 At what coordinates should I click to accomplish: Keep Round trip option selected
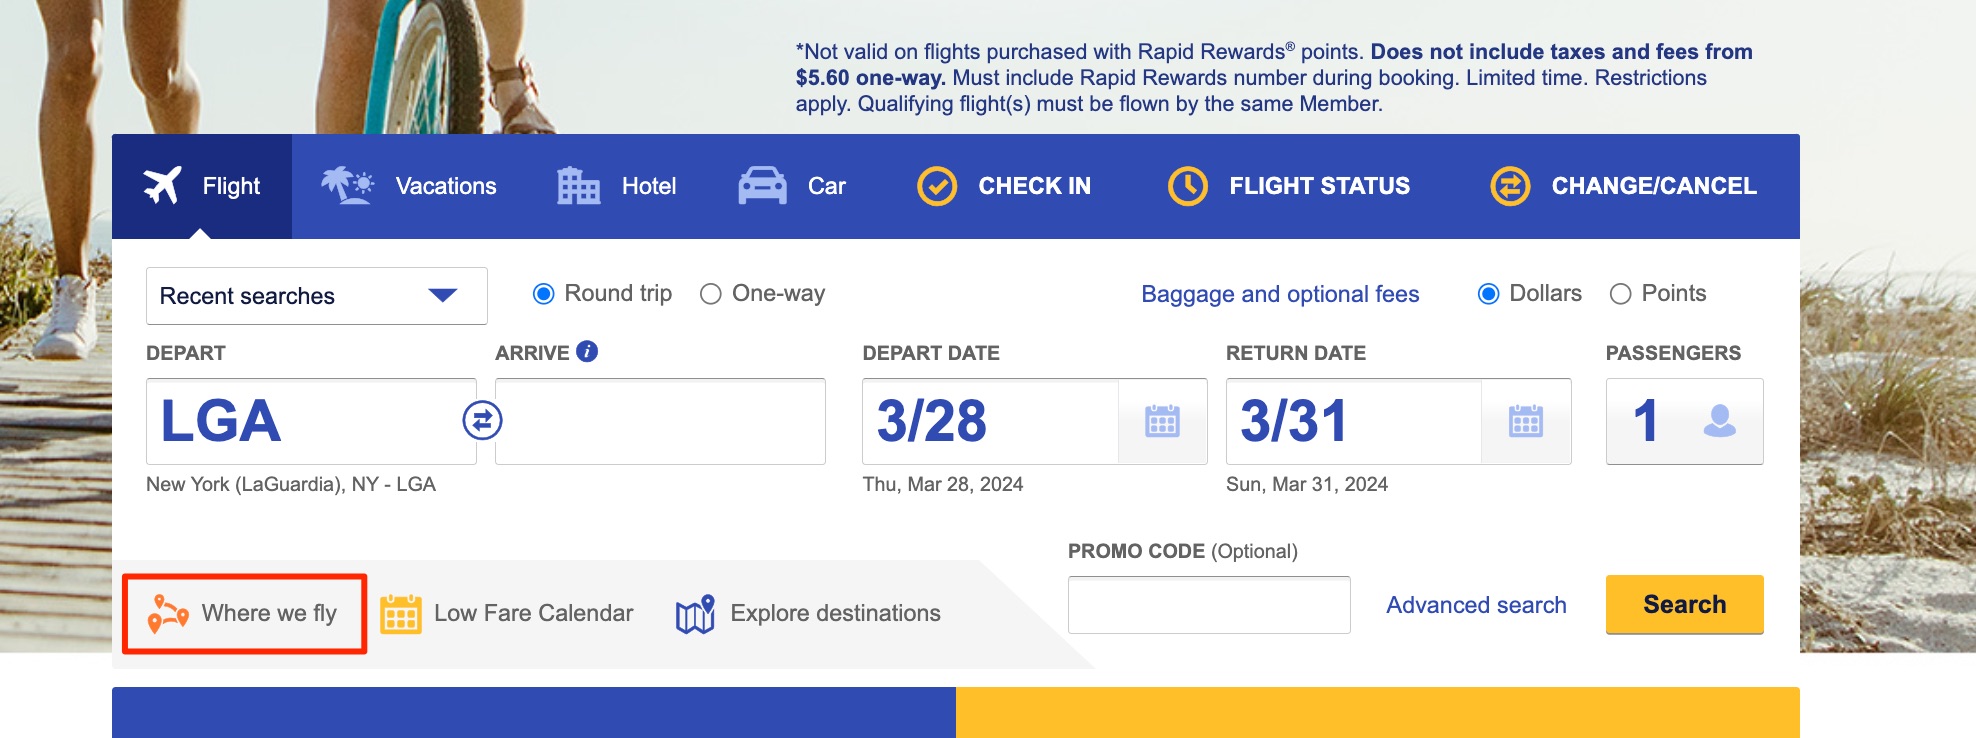(x=544, y=293)
